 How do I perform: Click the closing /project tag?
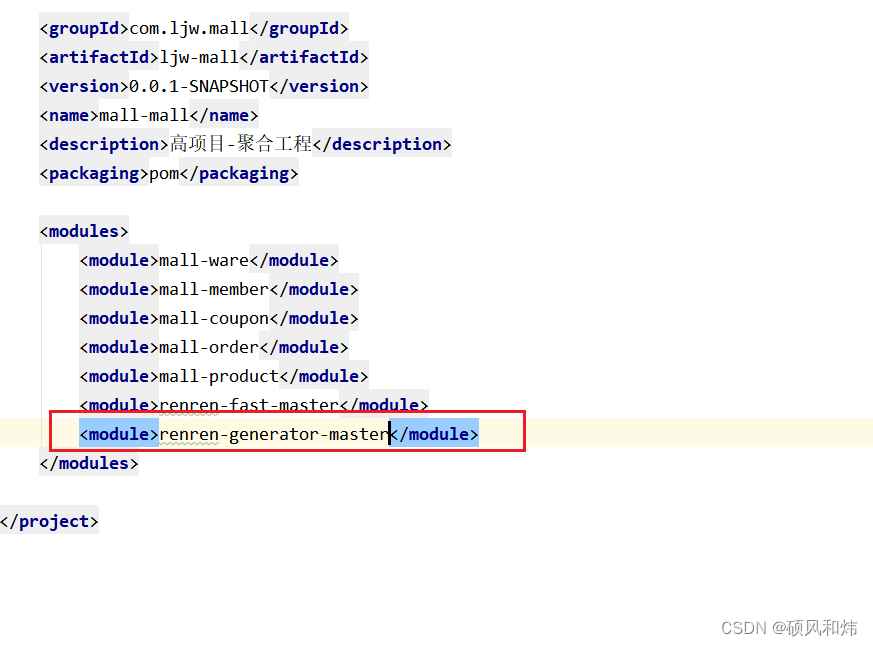(49, 520)
